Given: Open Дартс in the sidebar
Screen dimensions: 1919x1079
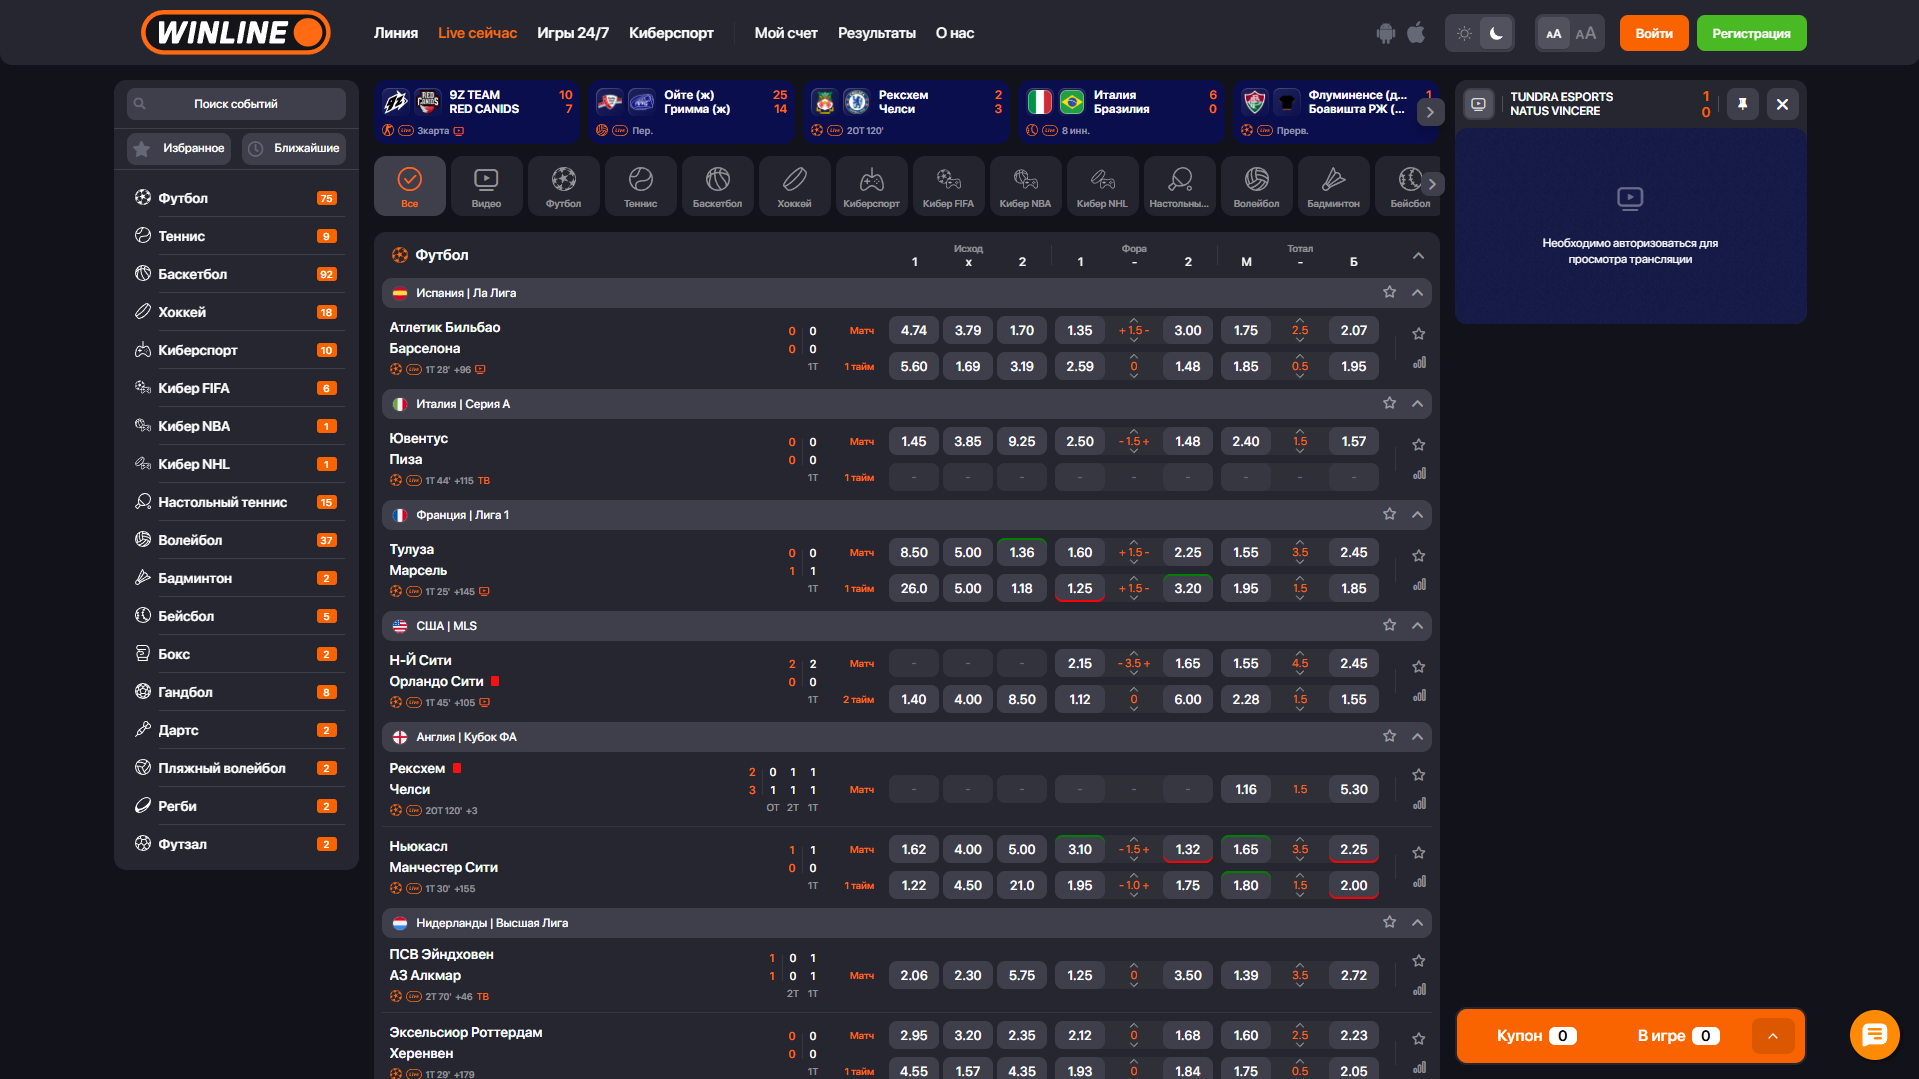Looking at the screenshot, I should tap(236, 730).
